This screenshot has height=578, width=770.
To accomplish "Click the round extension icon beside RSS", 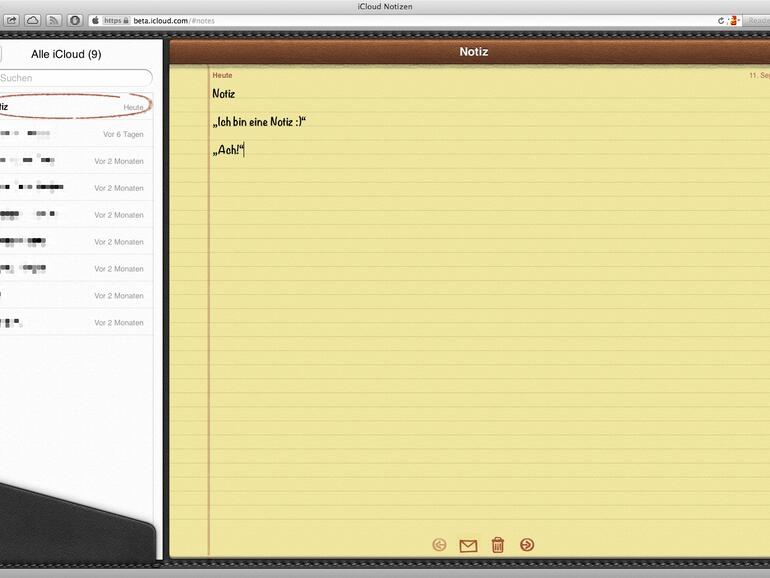I will 75,21.
